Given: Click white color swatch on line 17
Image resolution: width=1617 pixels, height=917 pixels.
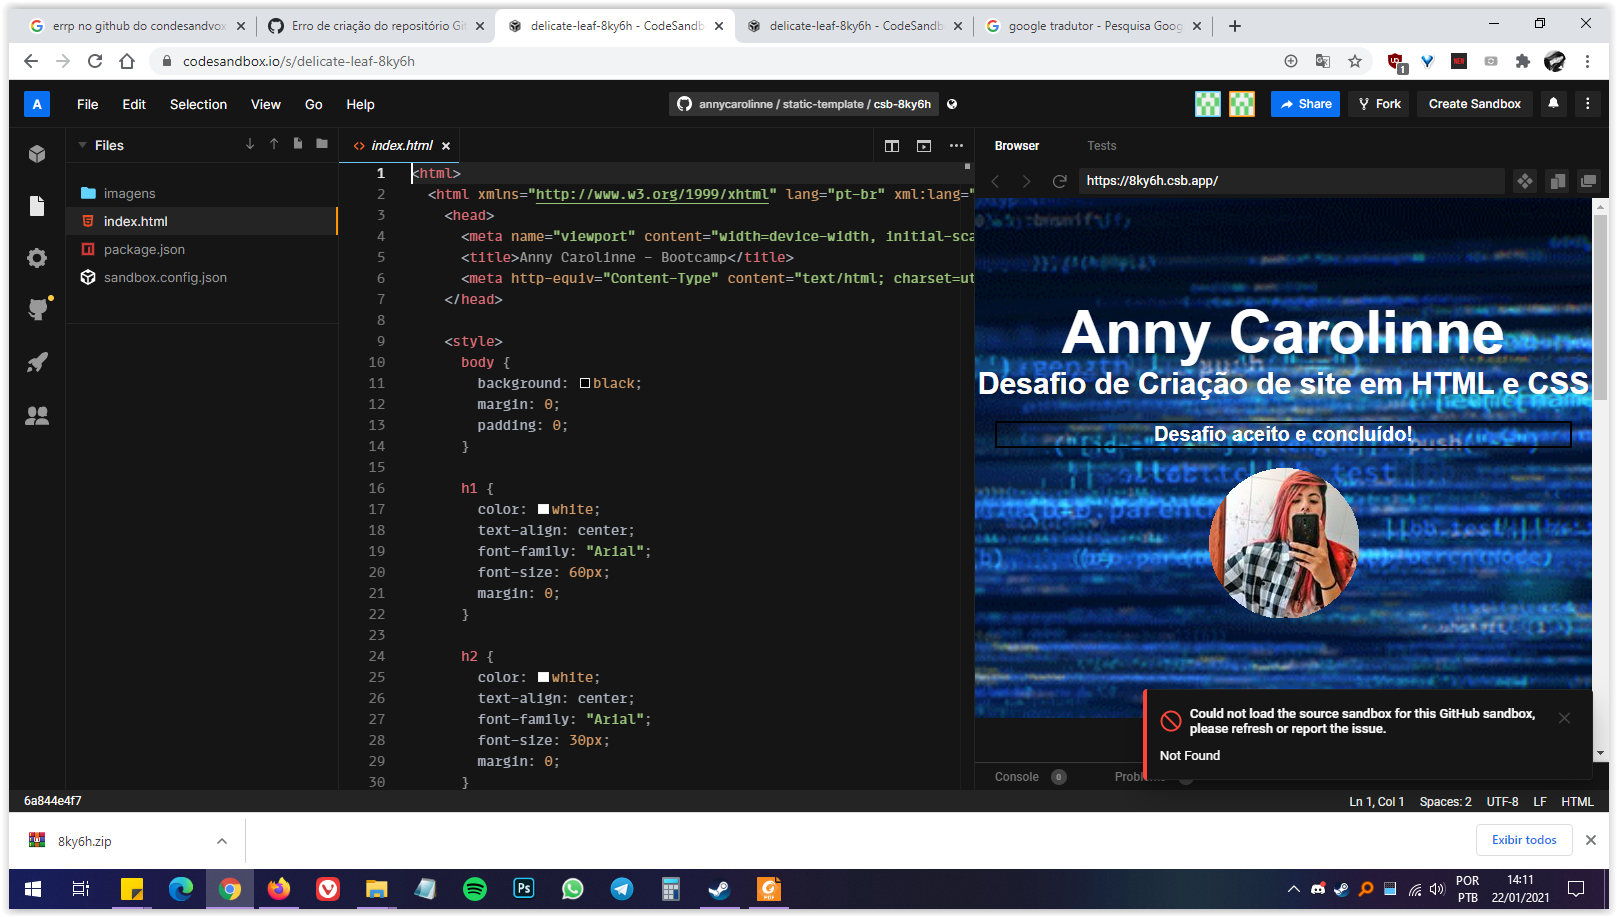Looking at the screenshot, I should pyautogui.click(x=543, y=510).
